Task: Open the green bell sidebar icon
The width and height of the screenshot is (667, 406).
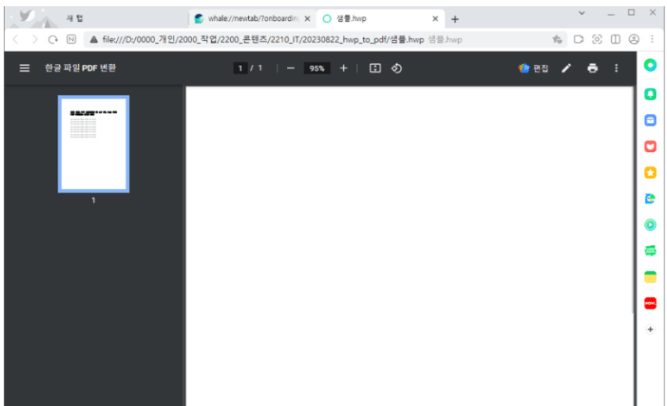Action: click(x=650, y=94)
